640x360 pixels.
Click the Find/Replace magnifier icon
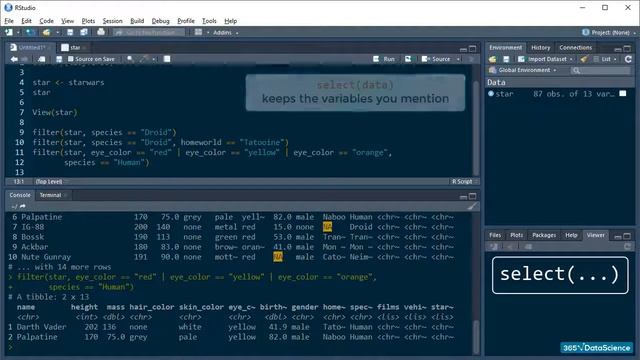pos(130,59)
